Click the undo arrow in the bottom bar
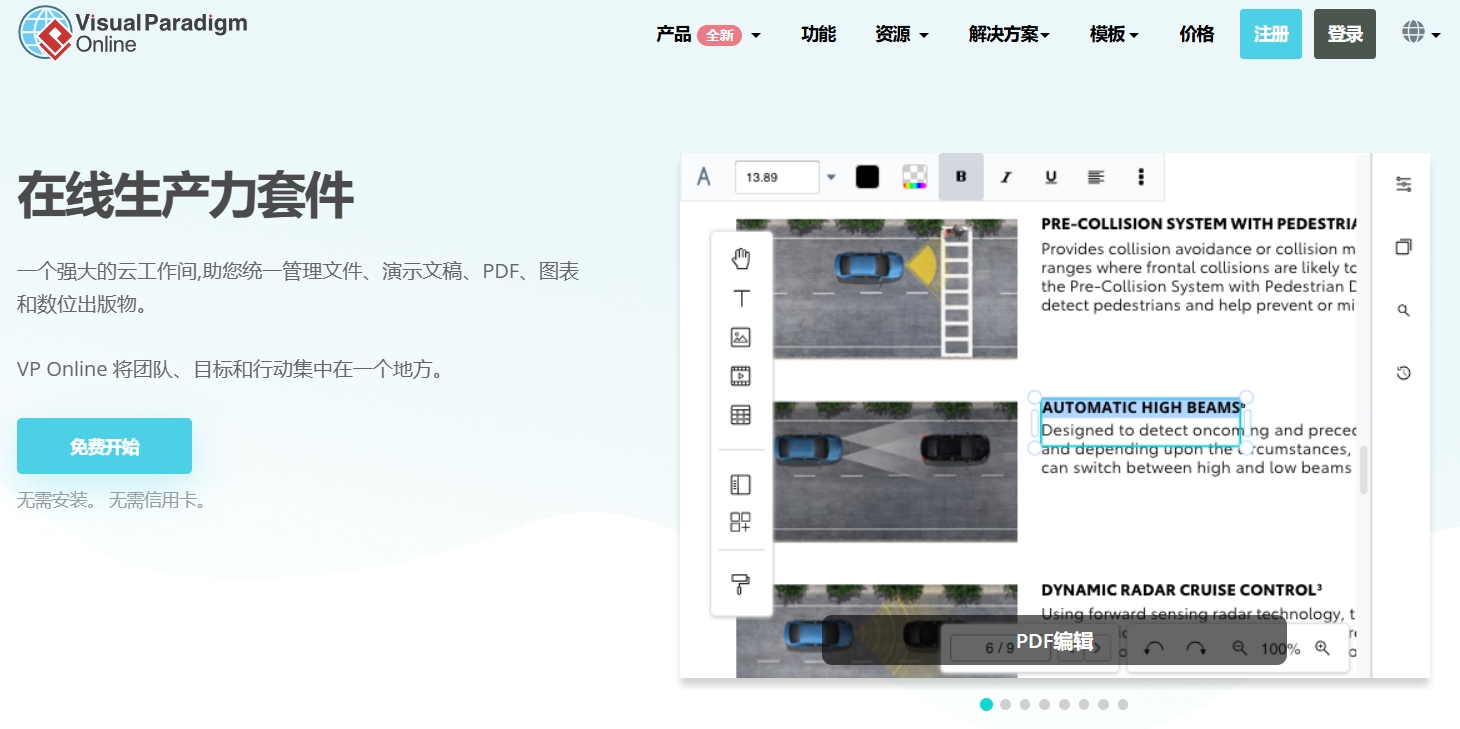This screenshot has height=729, width=1460. click(x=1154, y=648)
